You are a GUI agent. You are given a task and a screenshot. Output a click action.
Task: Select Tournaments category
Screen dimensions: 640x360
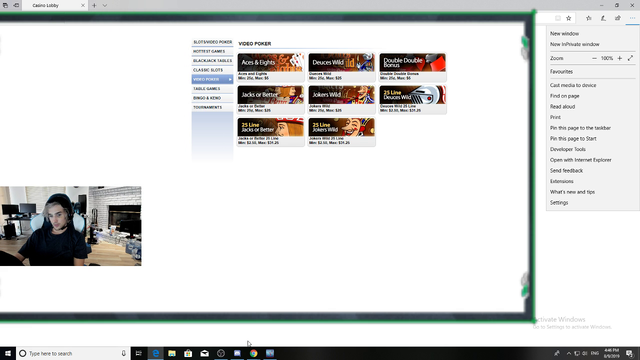coord(212,107)
